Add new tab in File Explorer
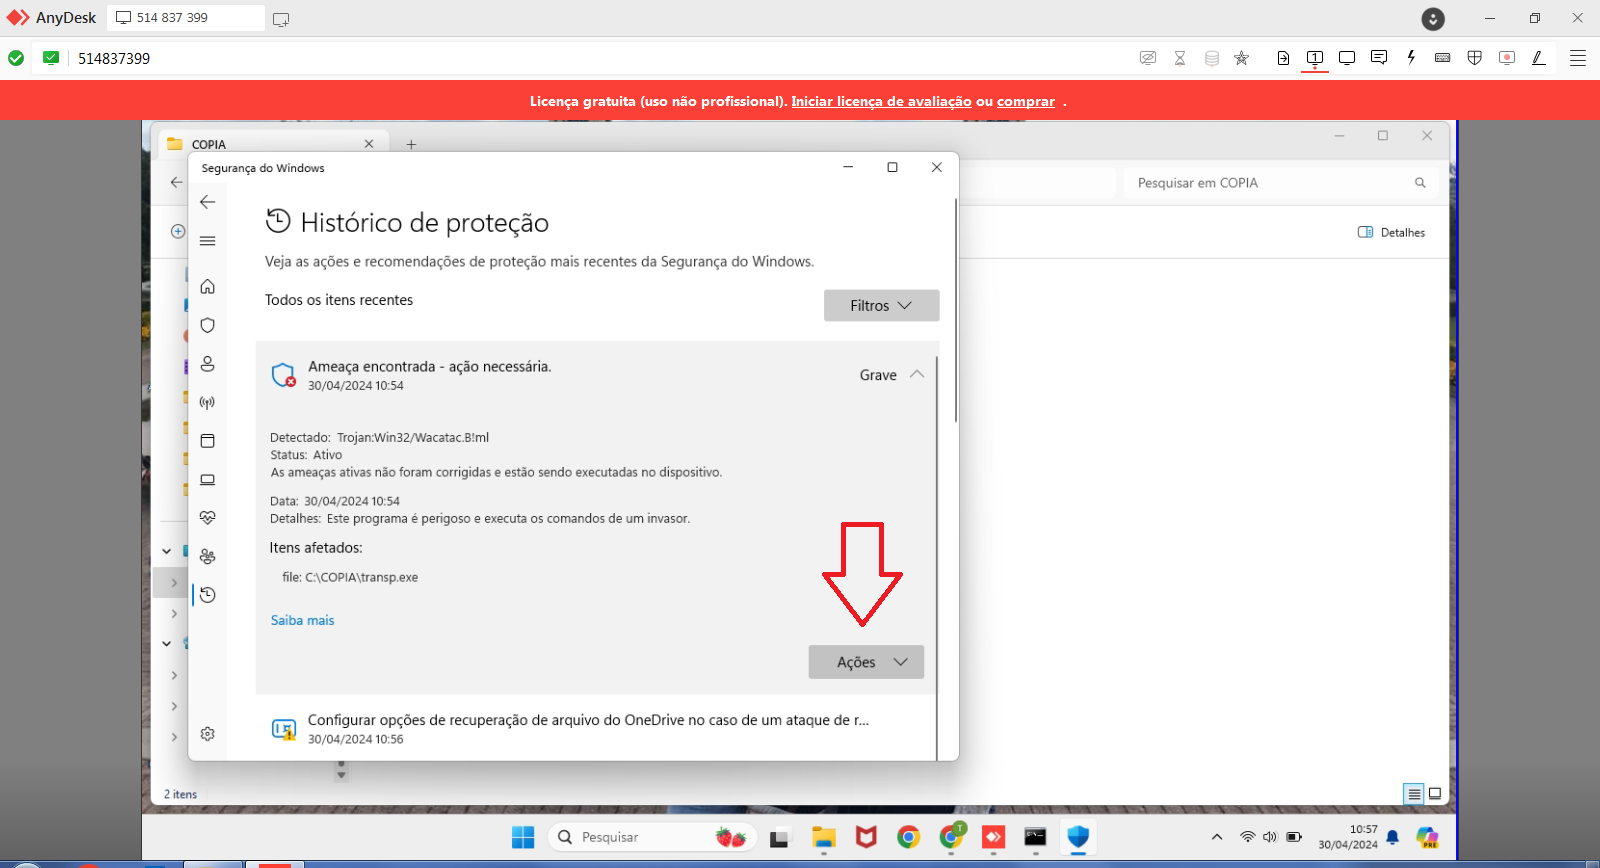This screenshot has width=1600, height=868. [x=411, y=144]
